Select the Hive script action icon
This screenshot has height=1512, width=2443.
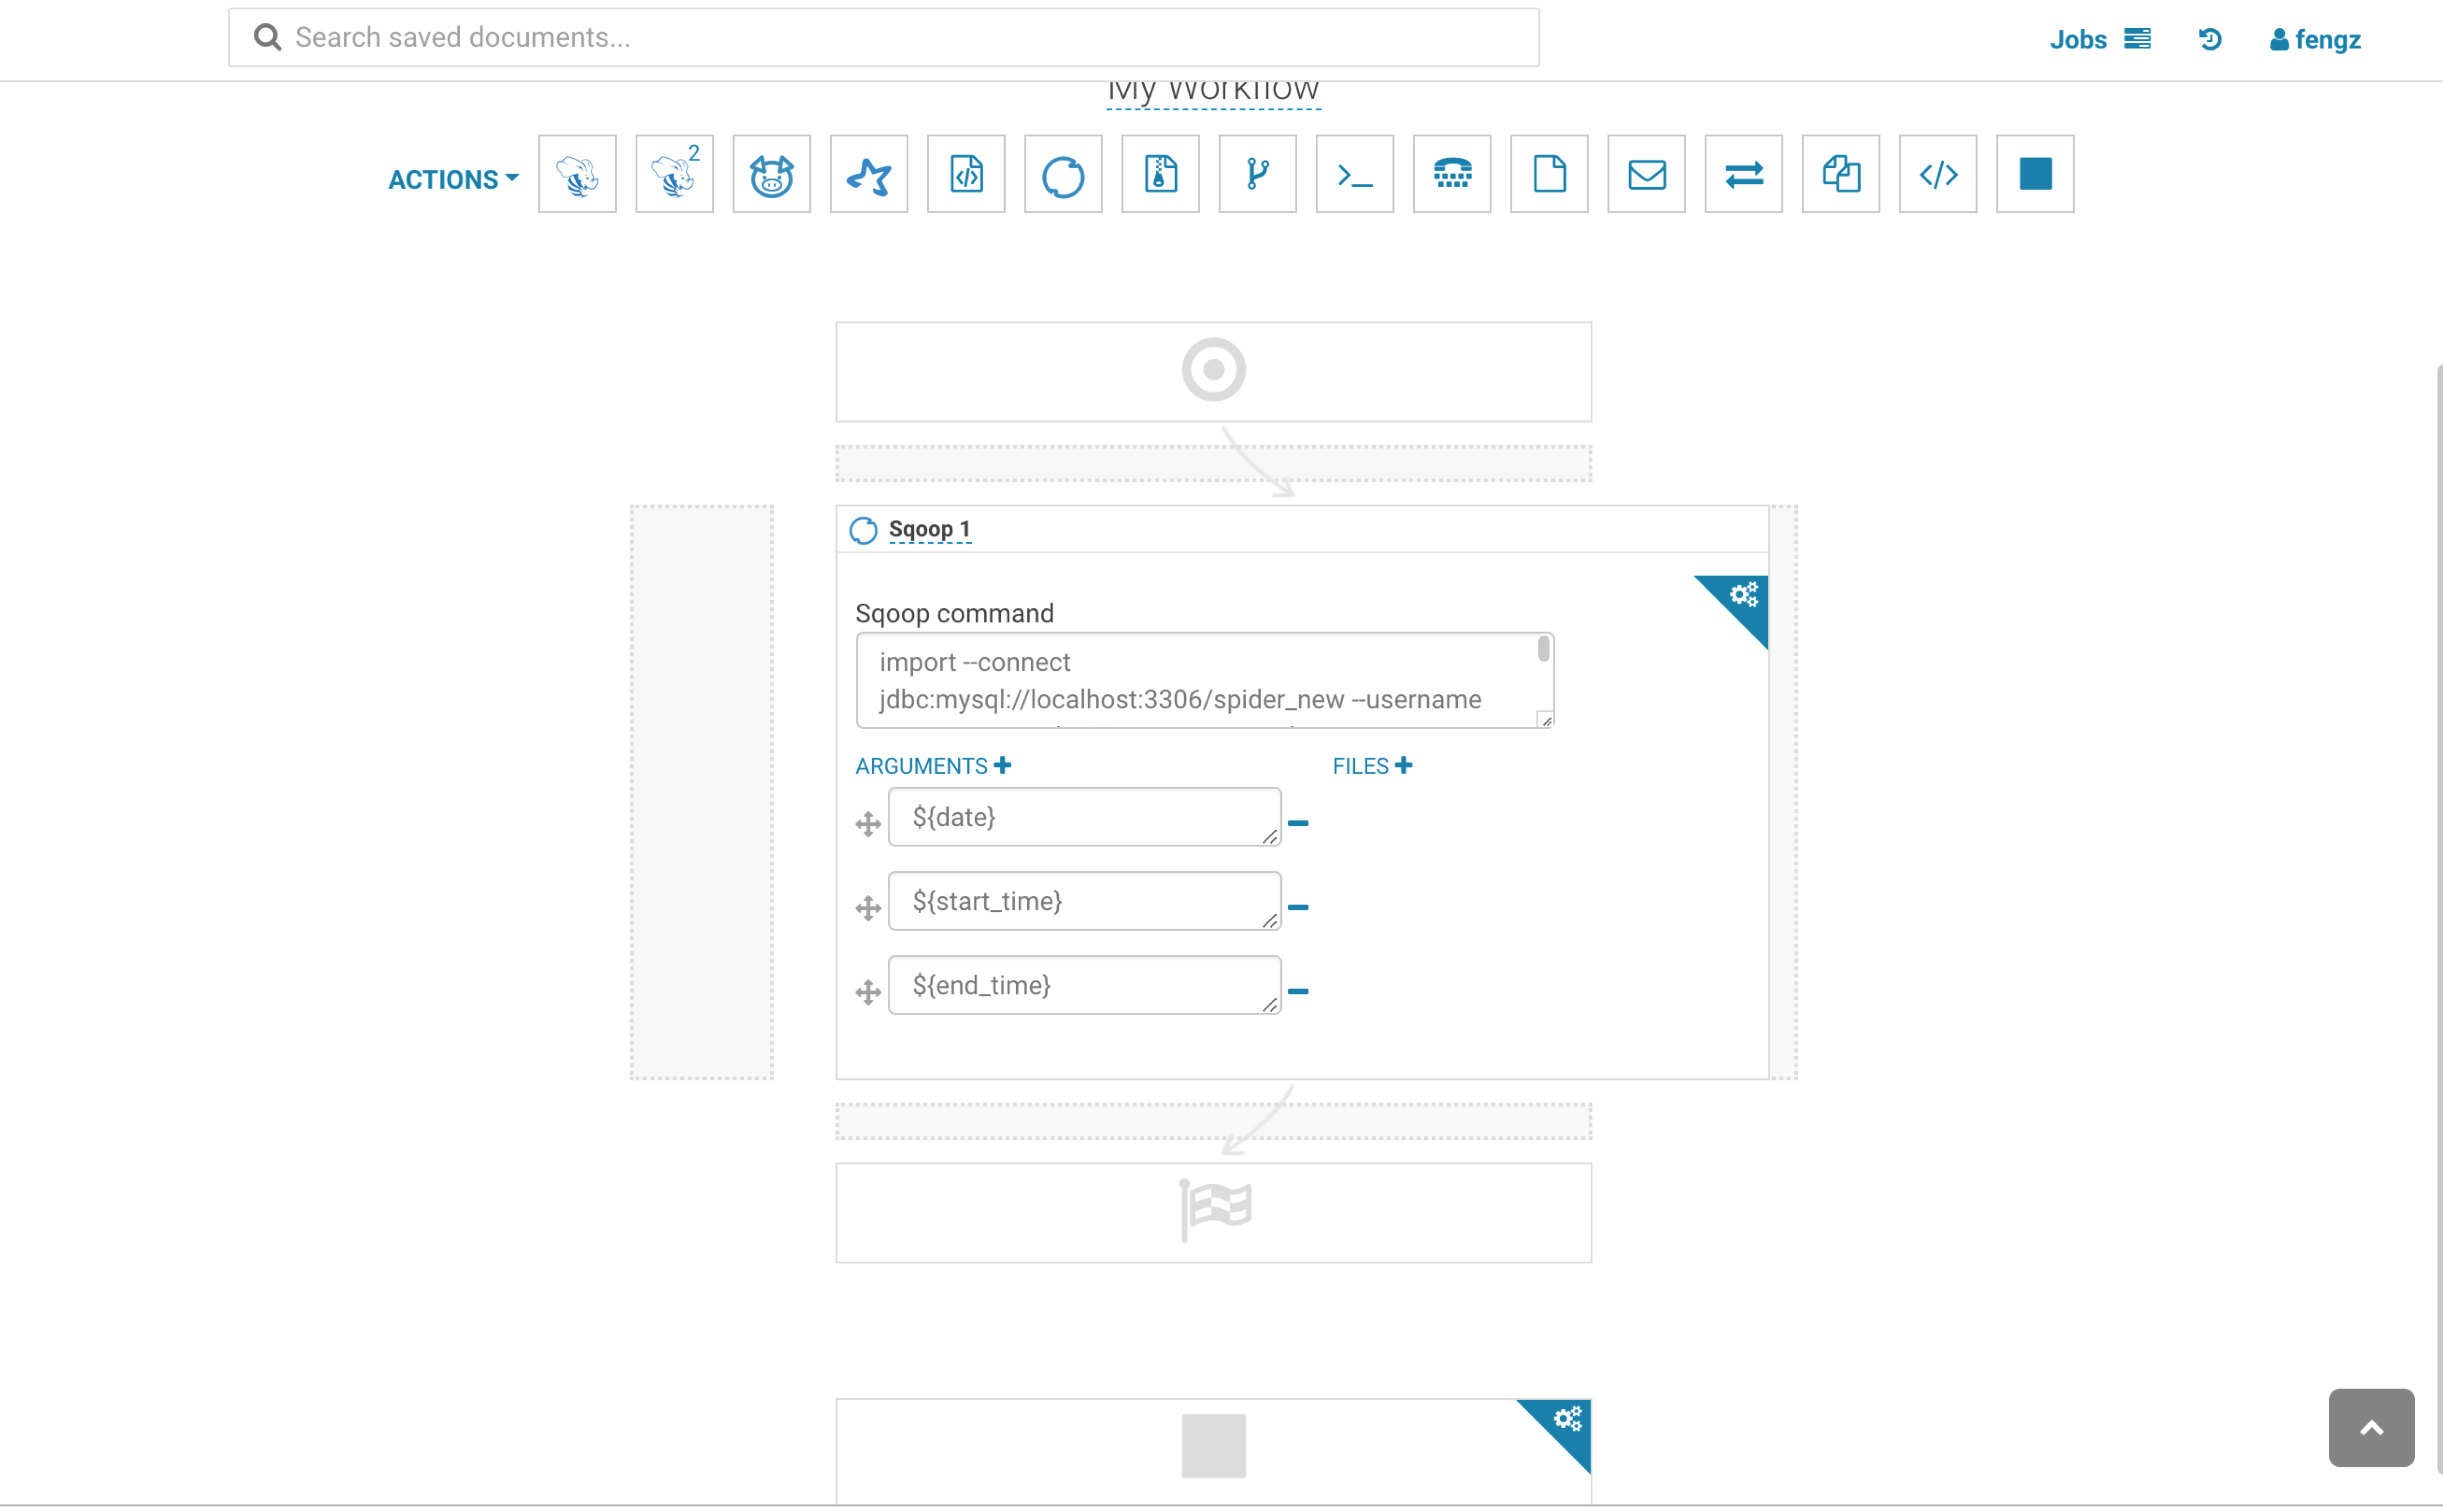(577, 174)
